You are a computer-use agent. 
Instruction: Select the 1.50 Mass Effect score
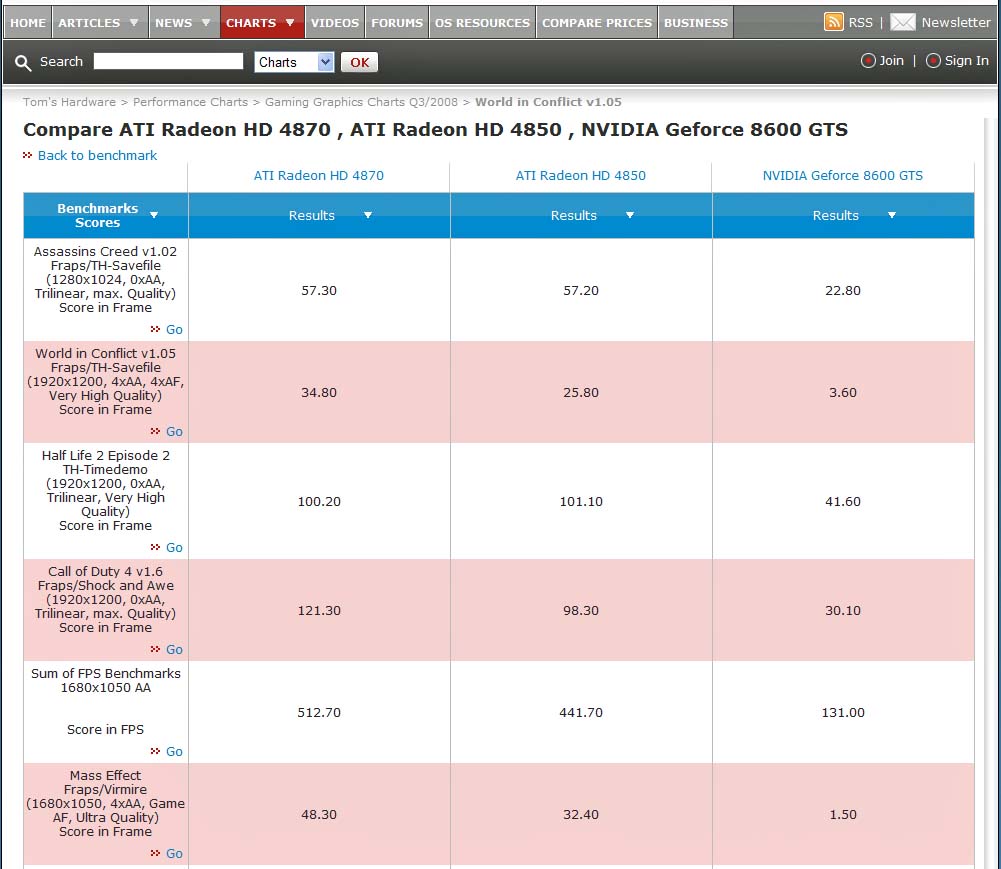tap(843, 815)
